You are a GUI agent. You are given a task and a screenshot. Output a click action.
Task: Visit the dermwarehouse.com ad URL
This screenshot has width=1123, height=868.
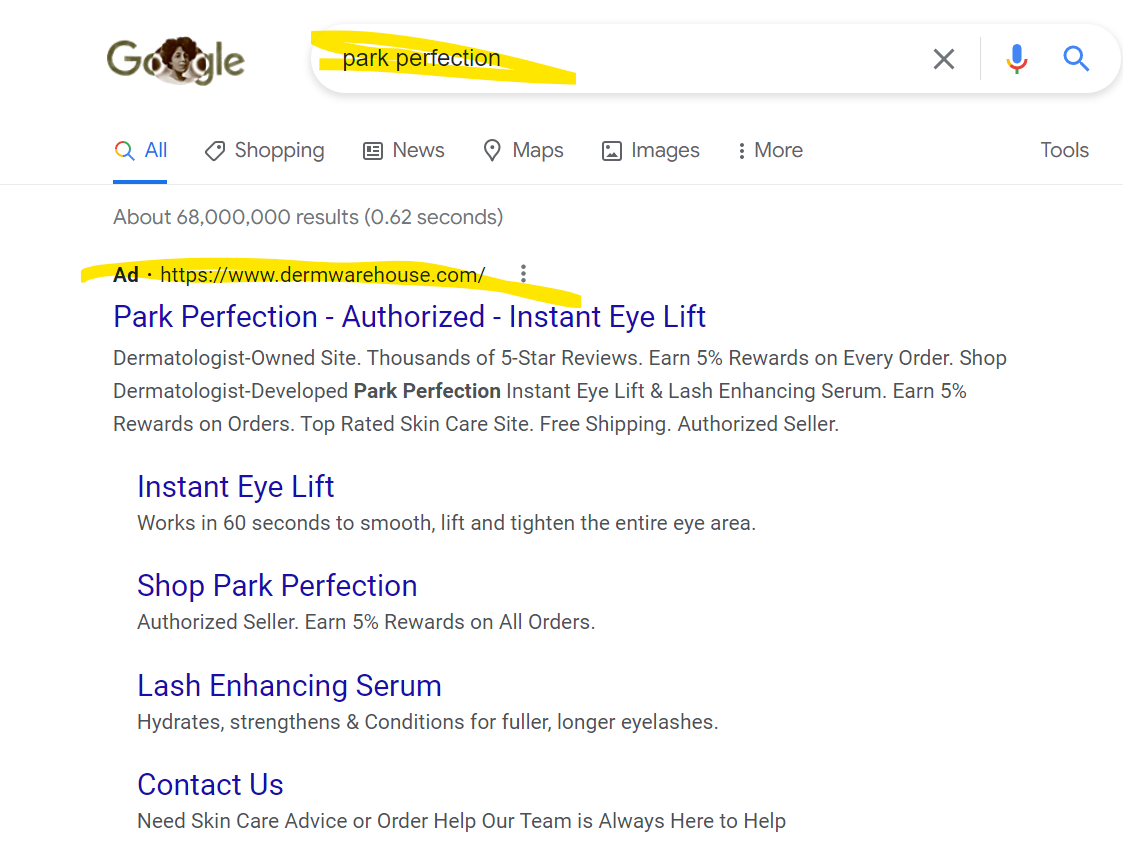click(x=322, y=275)
